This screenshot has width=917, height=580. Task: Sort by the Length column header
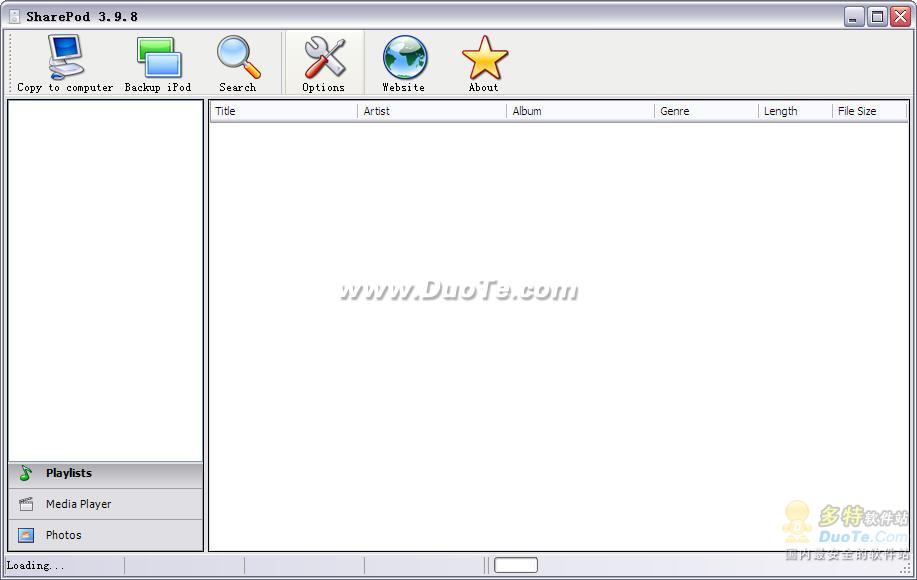coord(794,111)
